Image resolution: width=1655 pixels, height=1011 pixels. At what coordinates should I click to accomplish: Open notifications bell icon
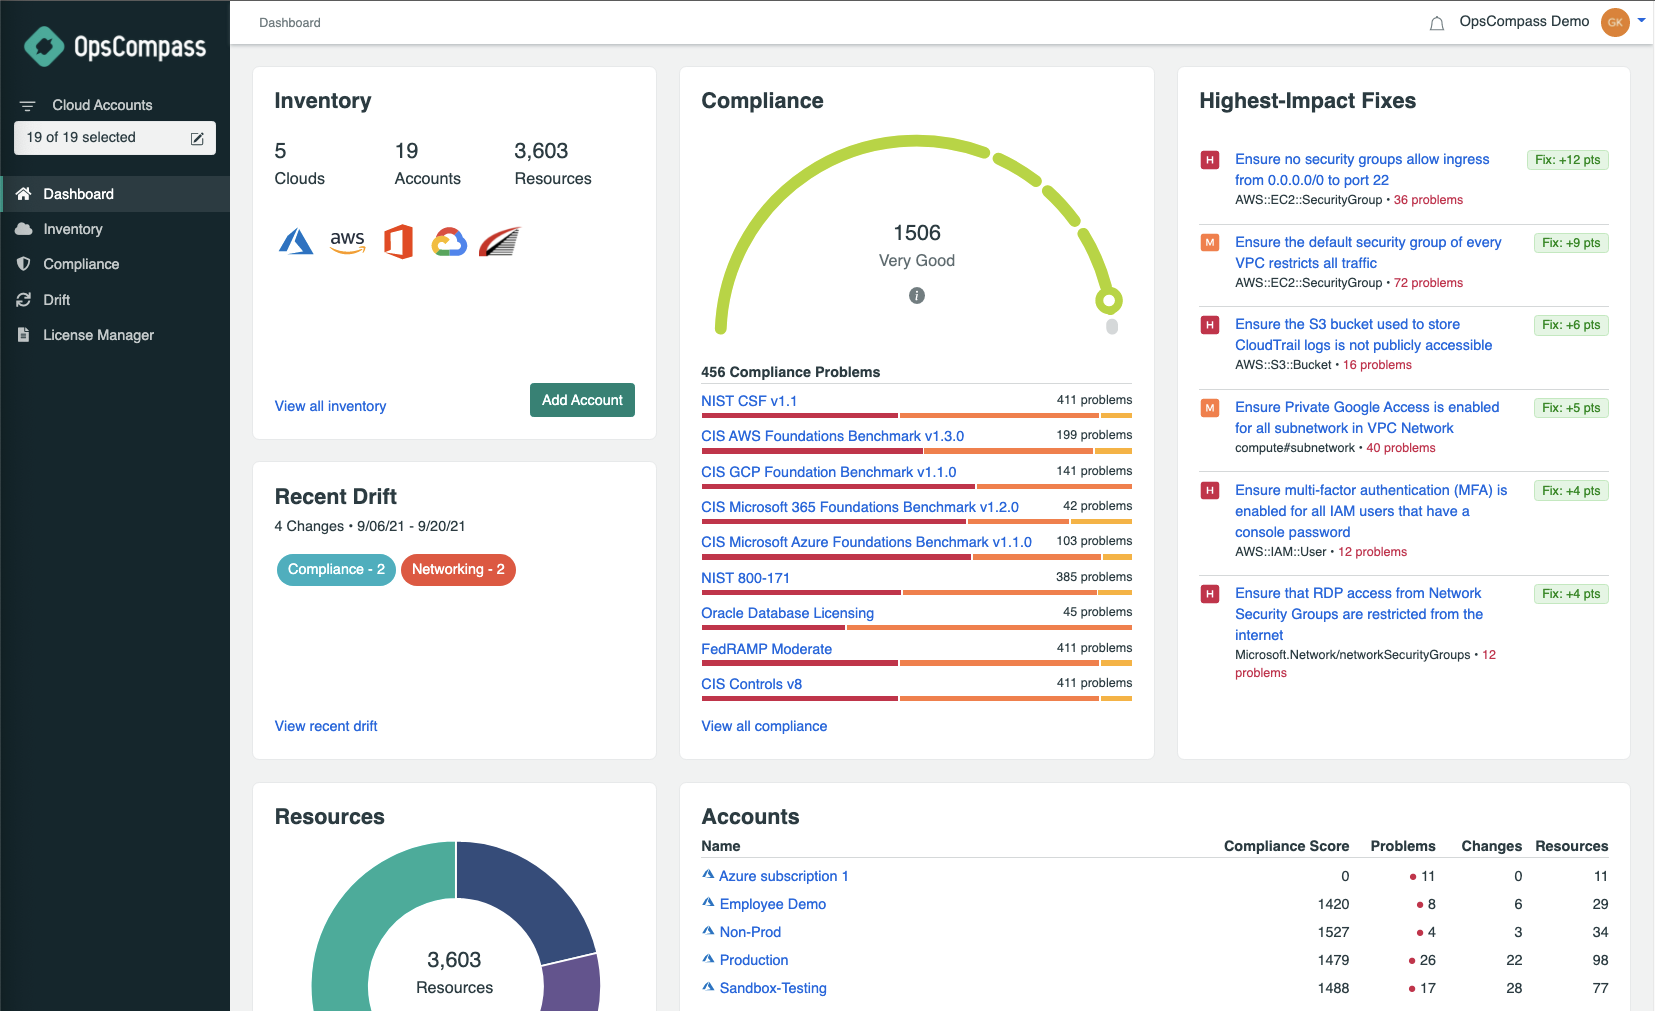(x=1437, y=23)
